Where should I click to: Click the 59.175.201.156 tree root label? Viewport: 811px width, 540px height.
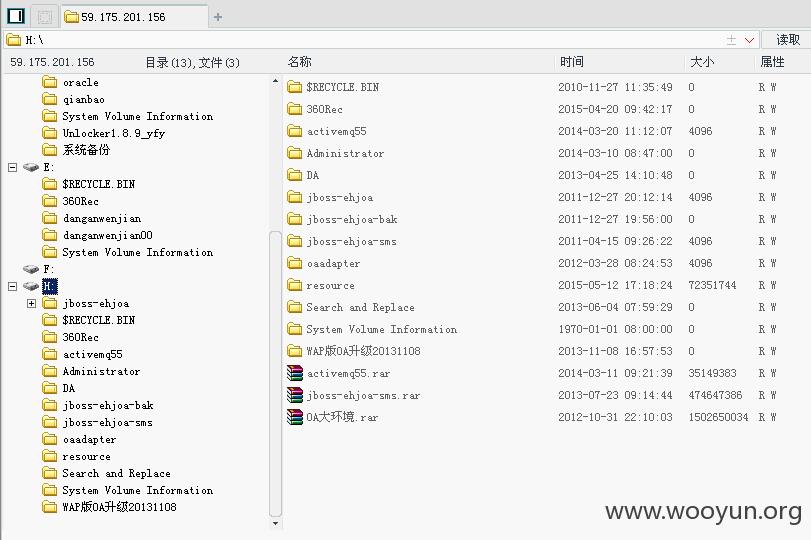point(52,62)
